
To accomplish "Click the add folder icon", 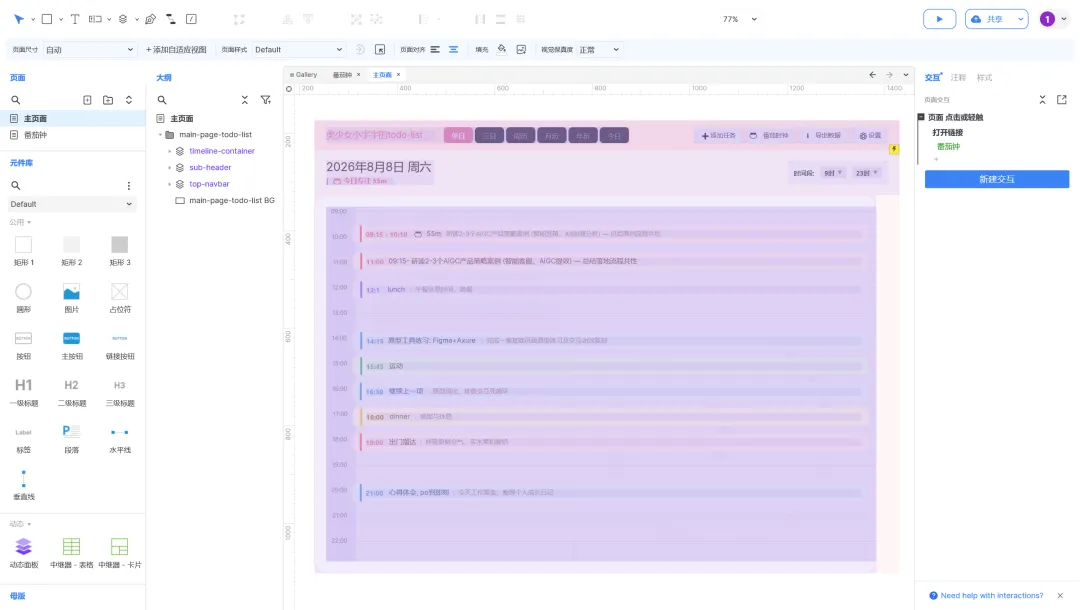I will (x=108, y=100).
